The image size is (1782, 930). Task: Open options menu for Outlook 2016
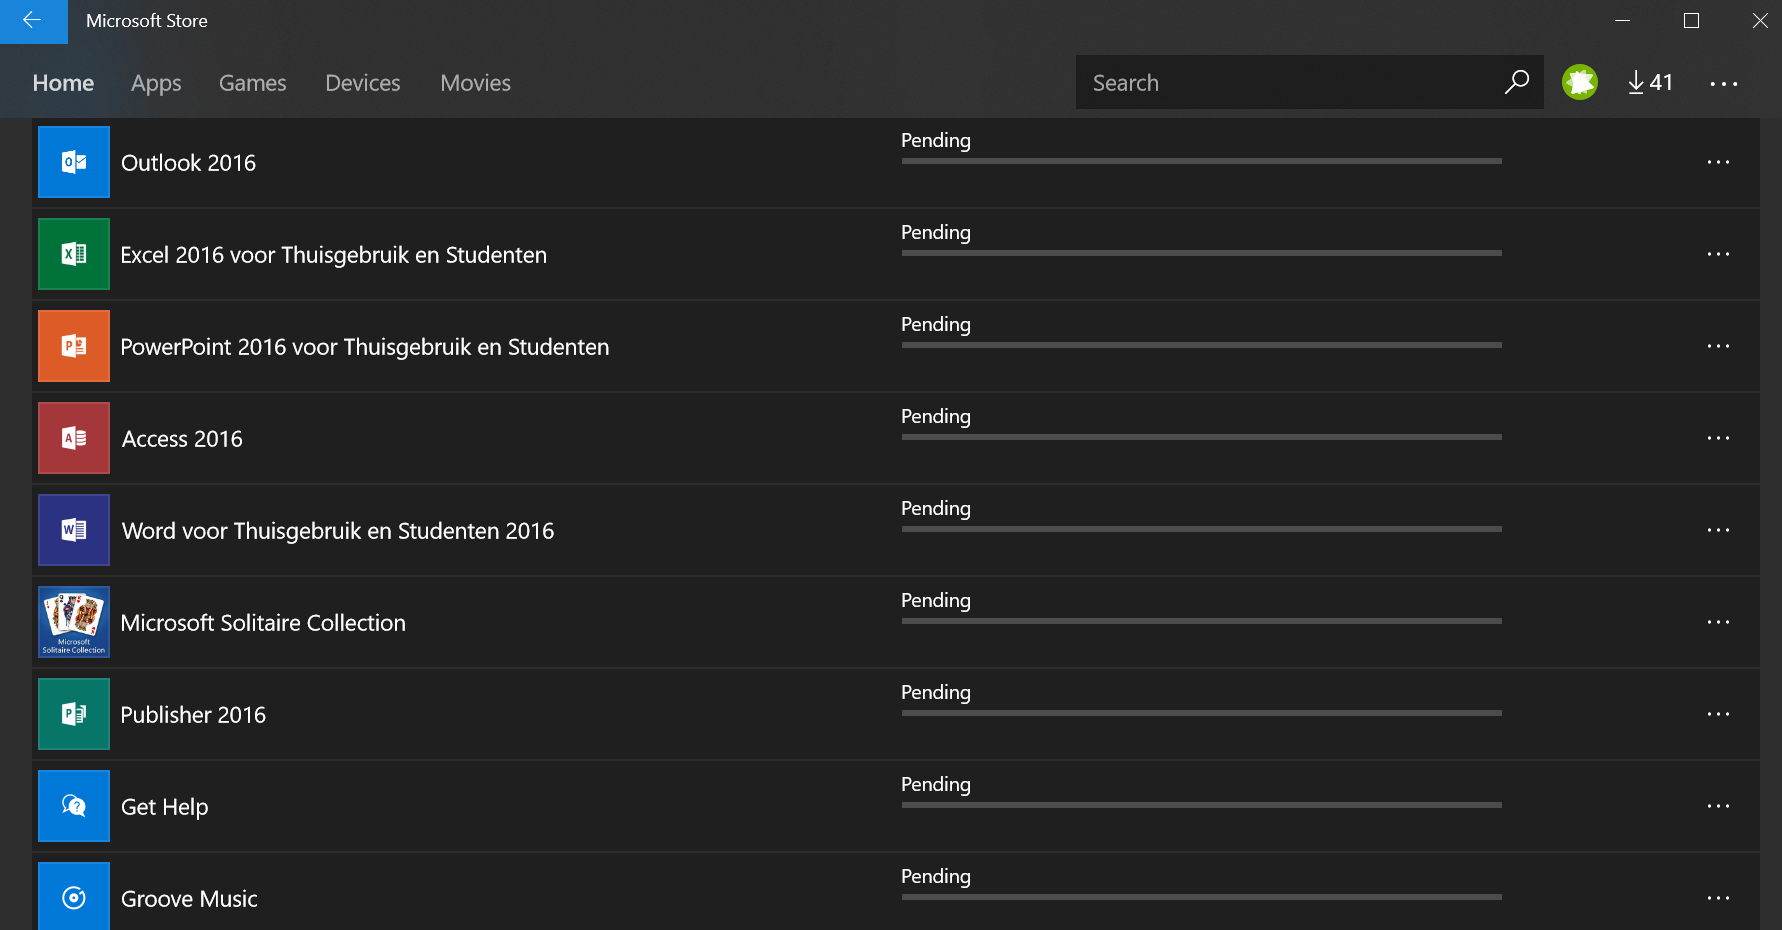click(x=1718, y=162)
